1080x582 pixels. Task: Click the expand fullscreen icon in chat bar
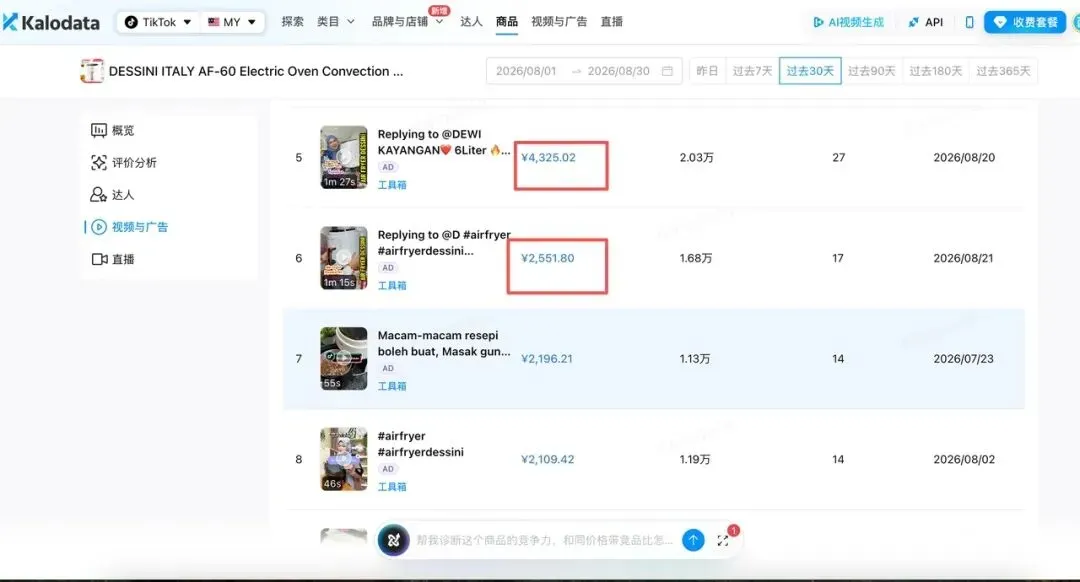pyautogui.click(x=723, y=541)
